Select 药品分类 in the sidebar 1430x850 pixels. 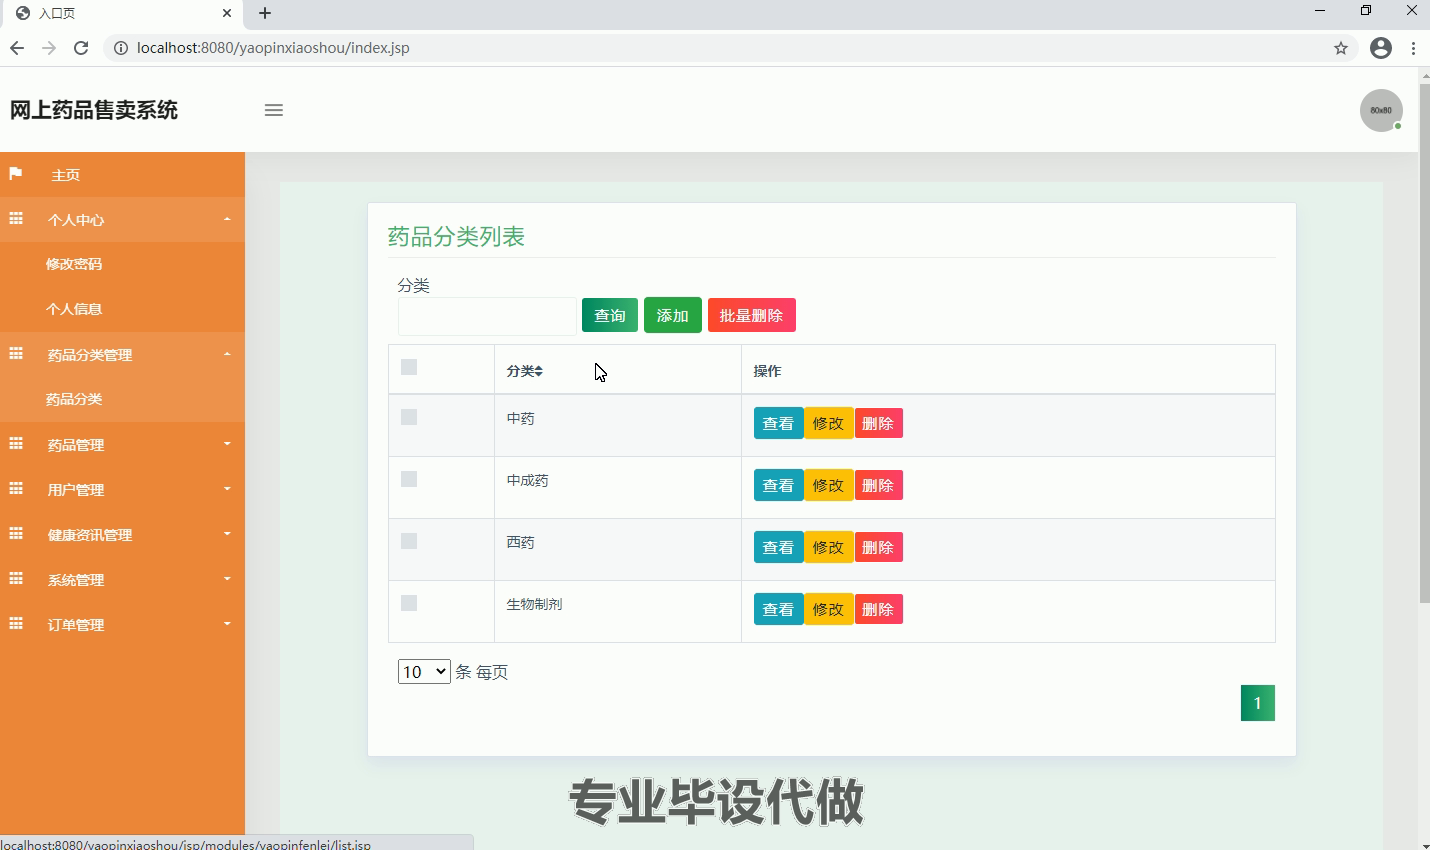coord(74,399)
